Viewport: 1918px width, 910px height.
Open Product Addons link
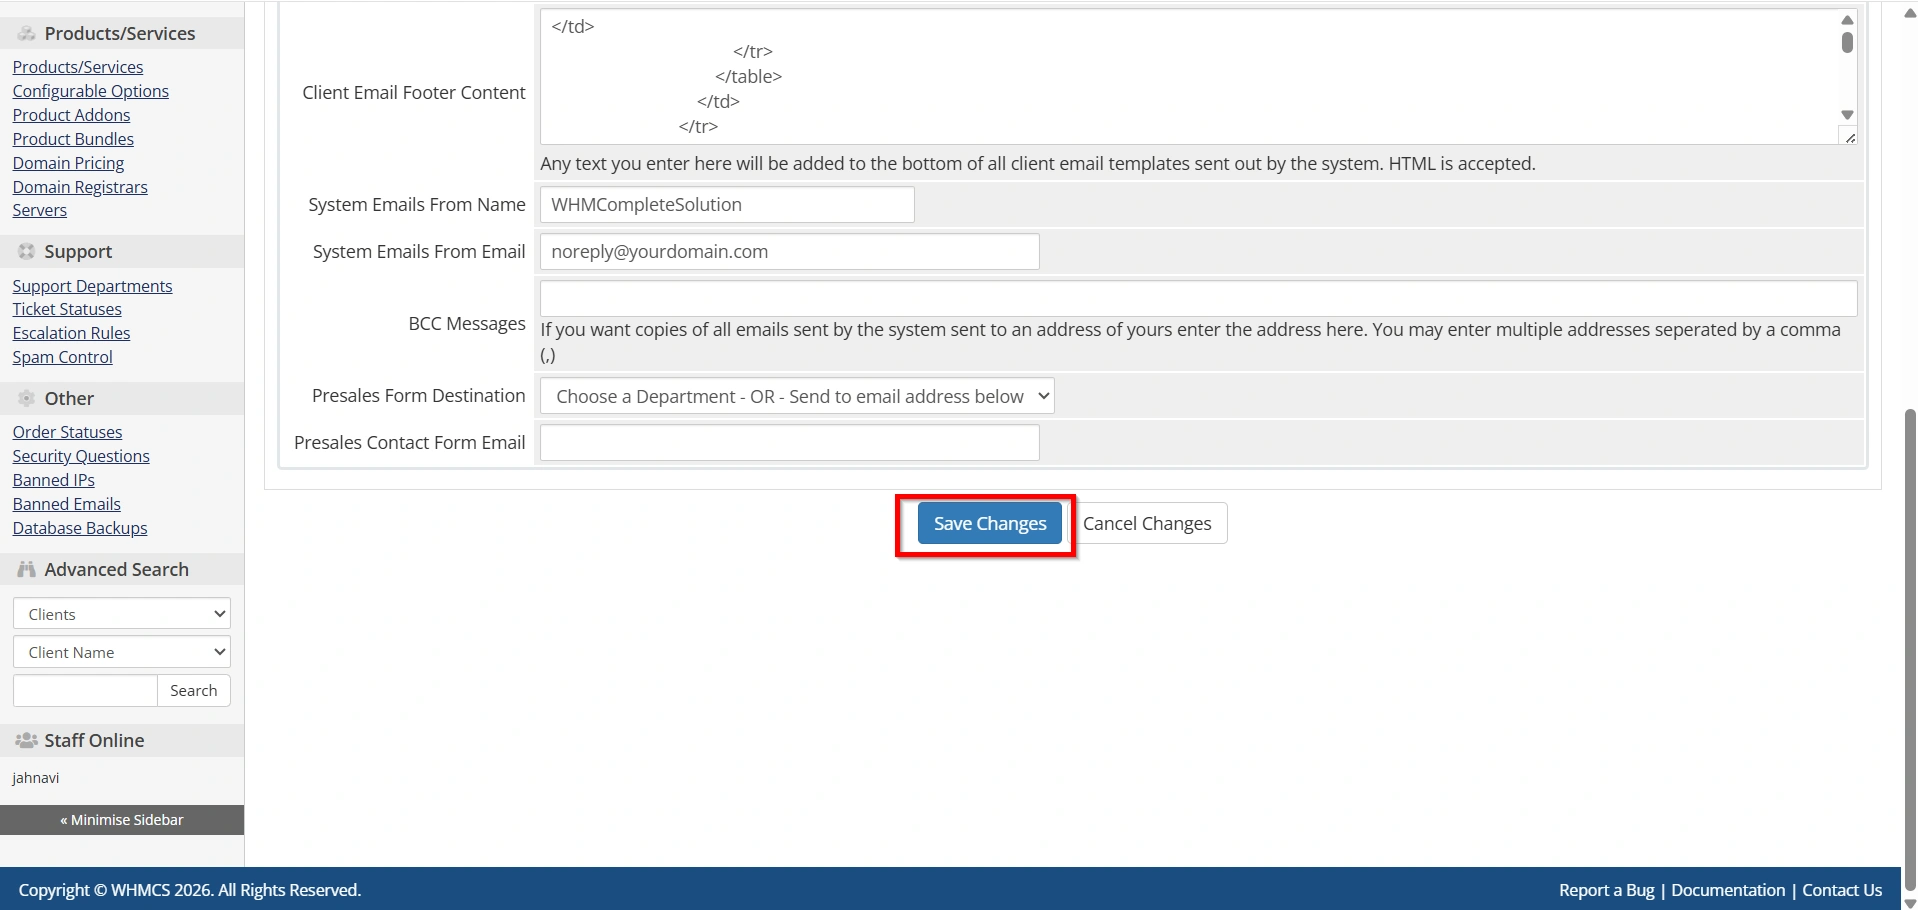[72, 115]
